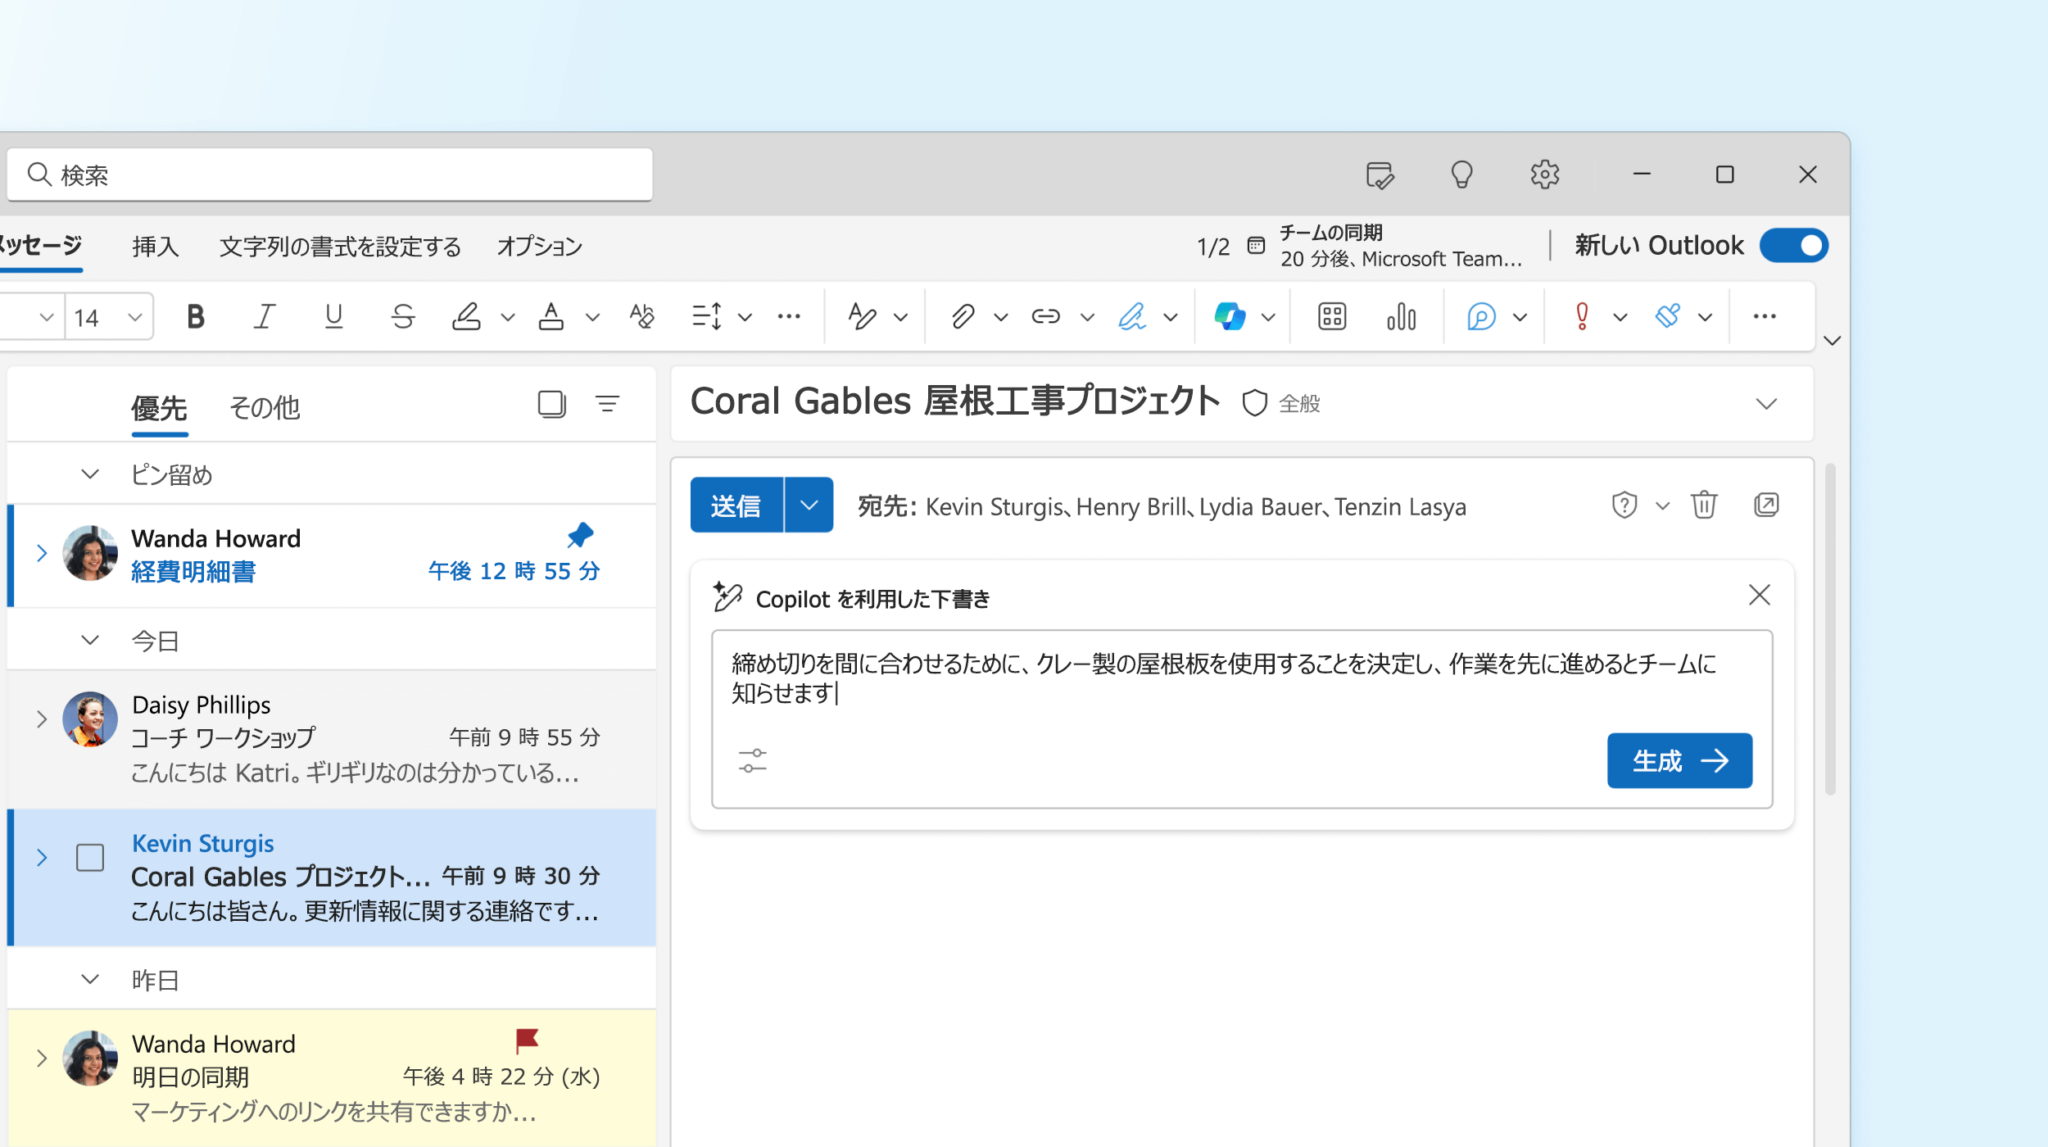Viewport: 2048px width, 1147px height.
Task: Click the select-mode icon in message list
Action: (x=552, y=404)
